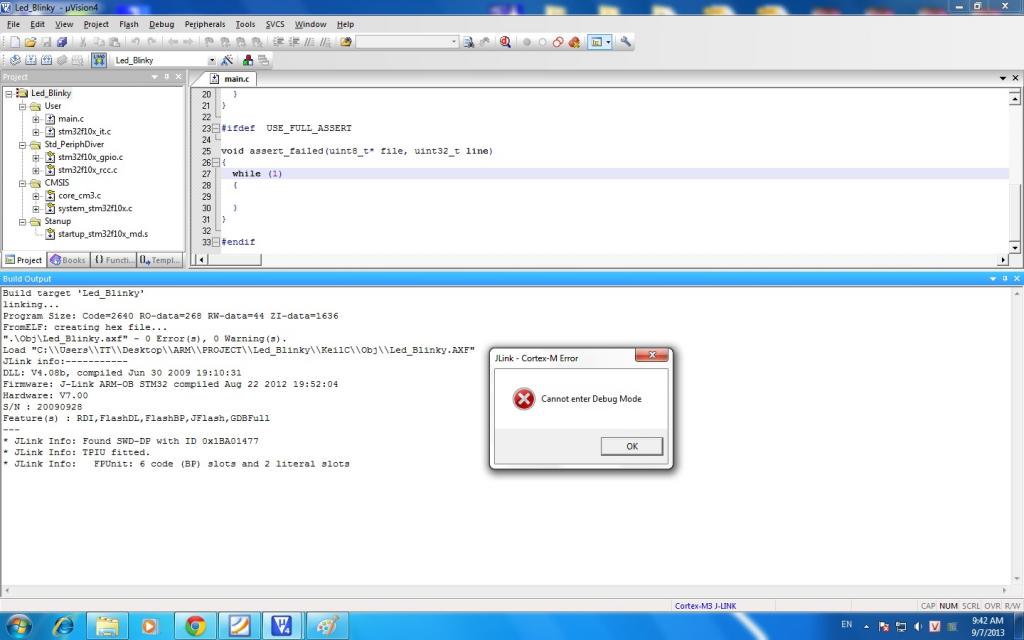Open the Peripherals menu
The image size is (1024, 640).
click(x=204, y=24)
